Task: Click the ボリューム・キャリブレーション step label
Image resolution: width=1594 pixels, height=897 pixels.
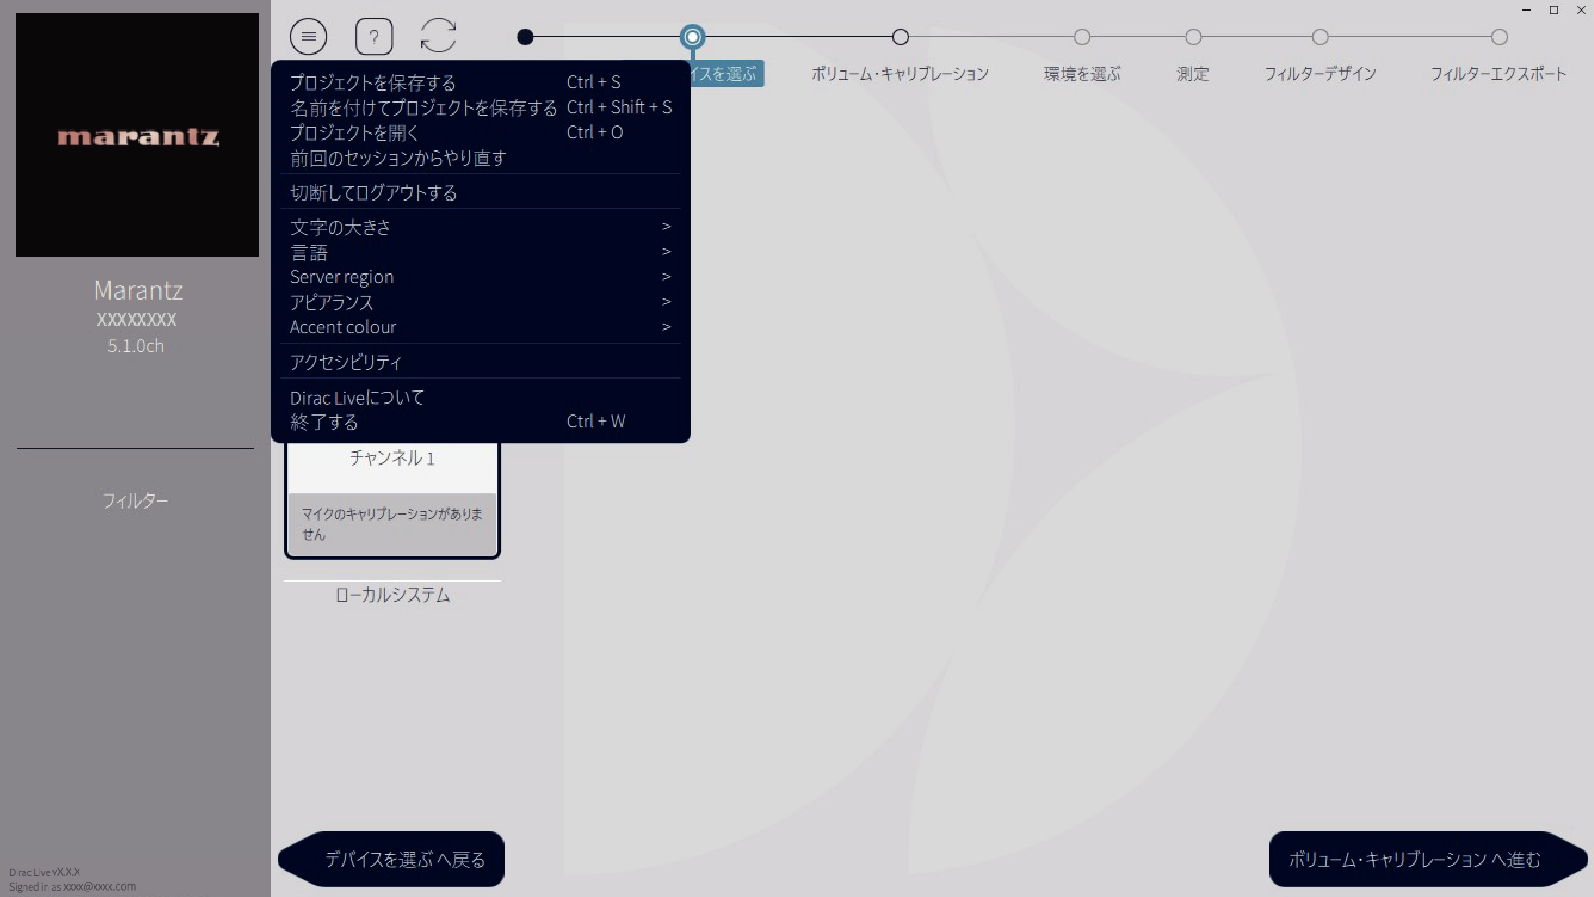Action: click(x=900, y=74)
